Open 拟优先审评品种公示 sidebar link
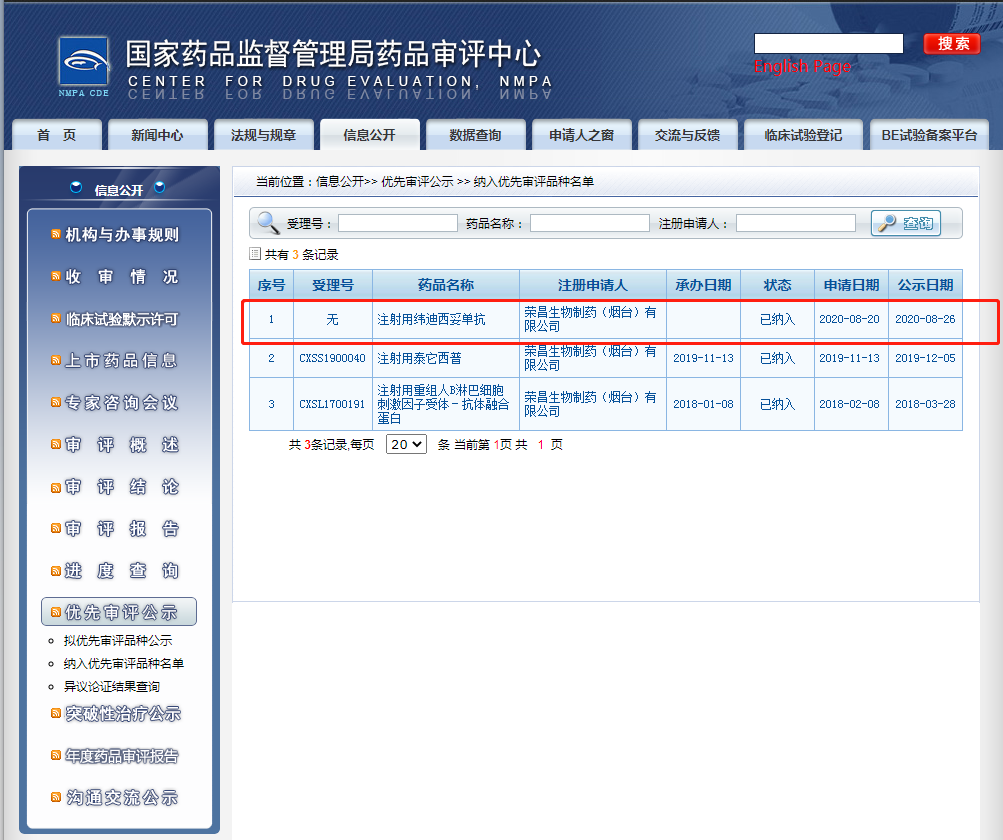This screenshot has width=1003, height=840. tap(118, 640)
